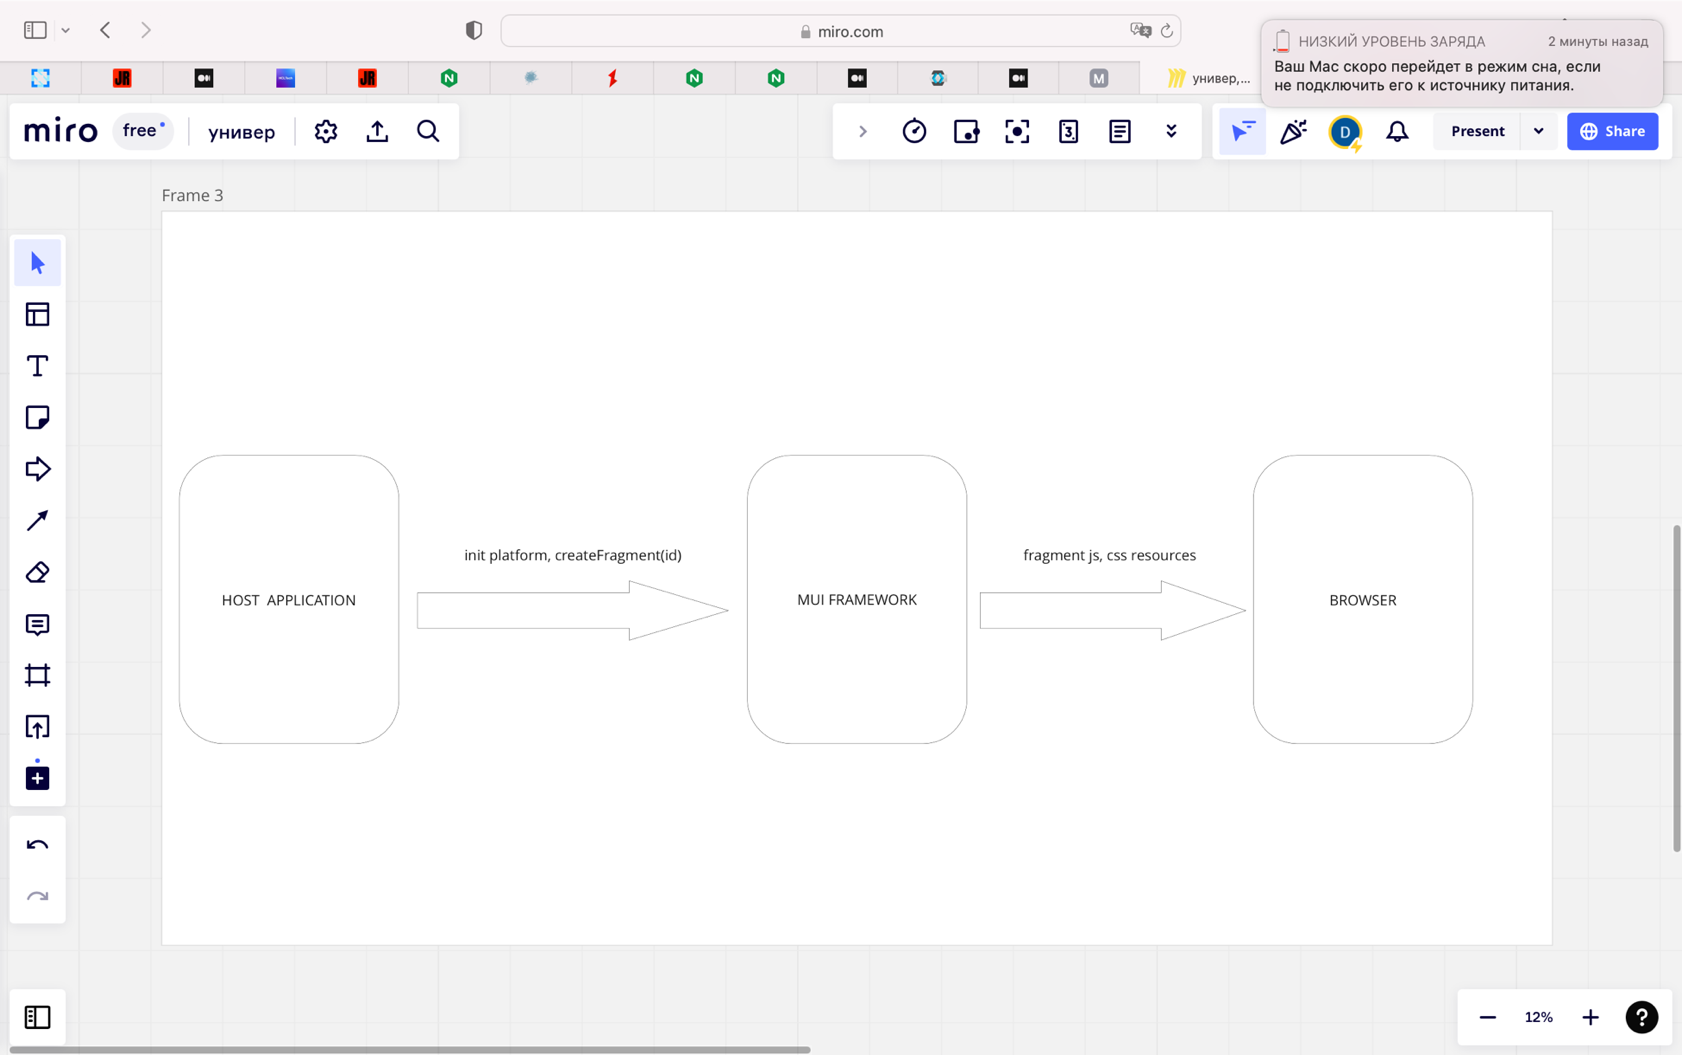Open the frames panel at bottom left
The image size is (1682, 1055).
point(37,1017)
